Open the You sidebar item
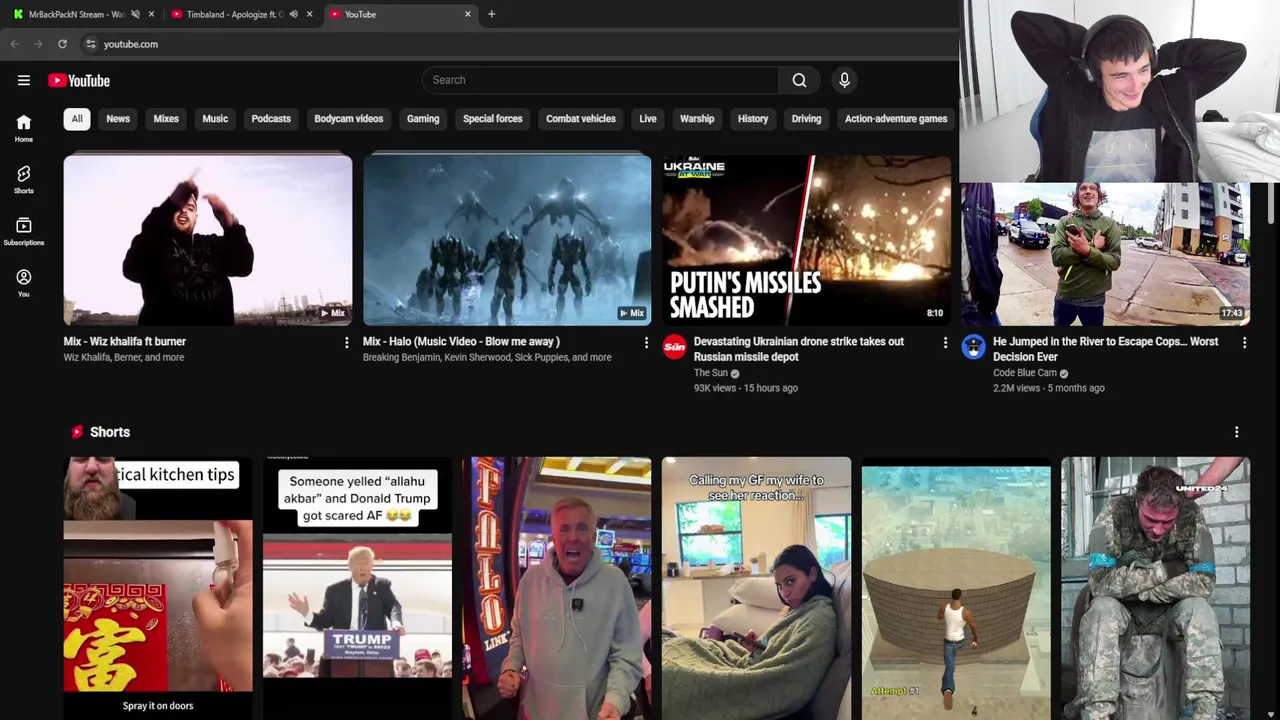Viewport: 1280px width, 720px height. [24, 283]
